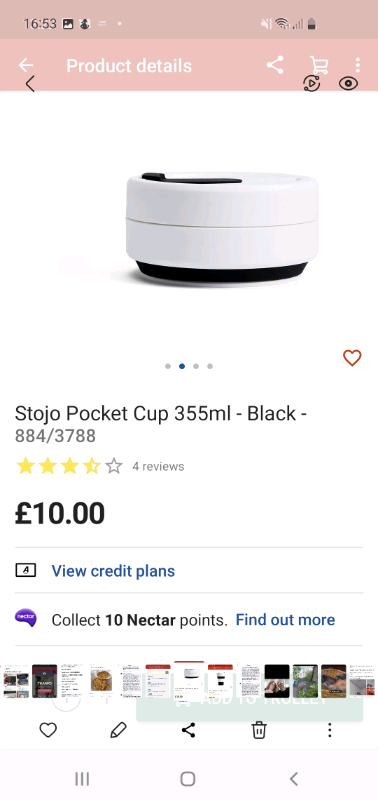This screenshot has width=378, height=800.
Task: Open the View credit plans link
Action: pyautogui.click(x=113, y=571)
